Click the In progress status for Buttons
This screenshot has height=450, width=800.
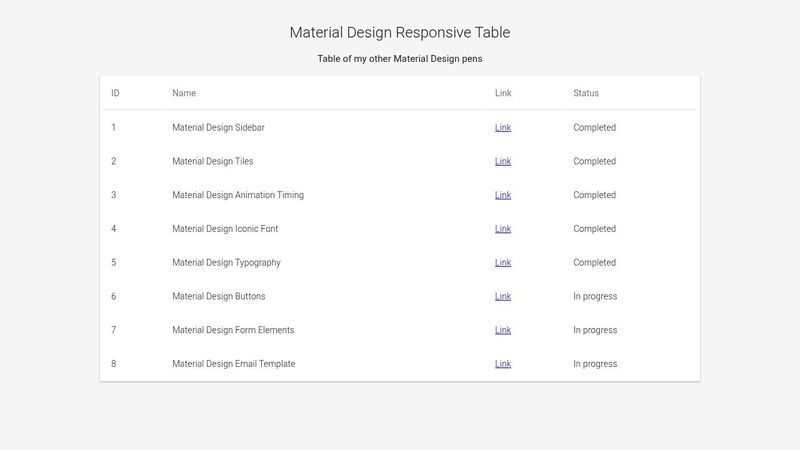(595, 296)
